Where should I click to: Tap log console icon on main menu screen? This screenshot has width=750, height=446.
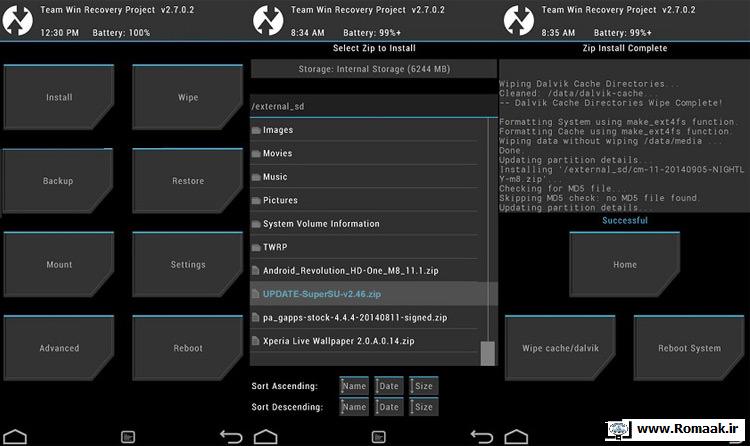coord(128,436)
